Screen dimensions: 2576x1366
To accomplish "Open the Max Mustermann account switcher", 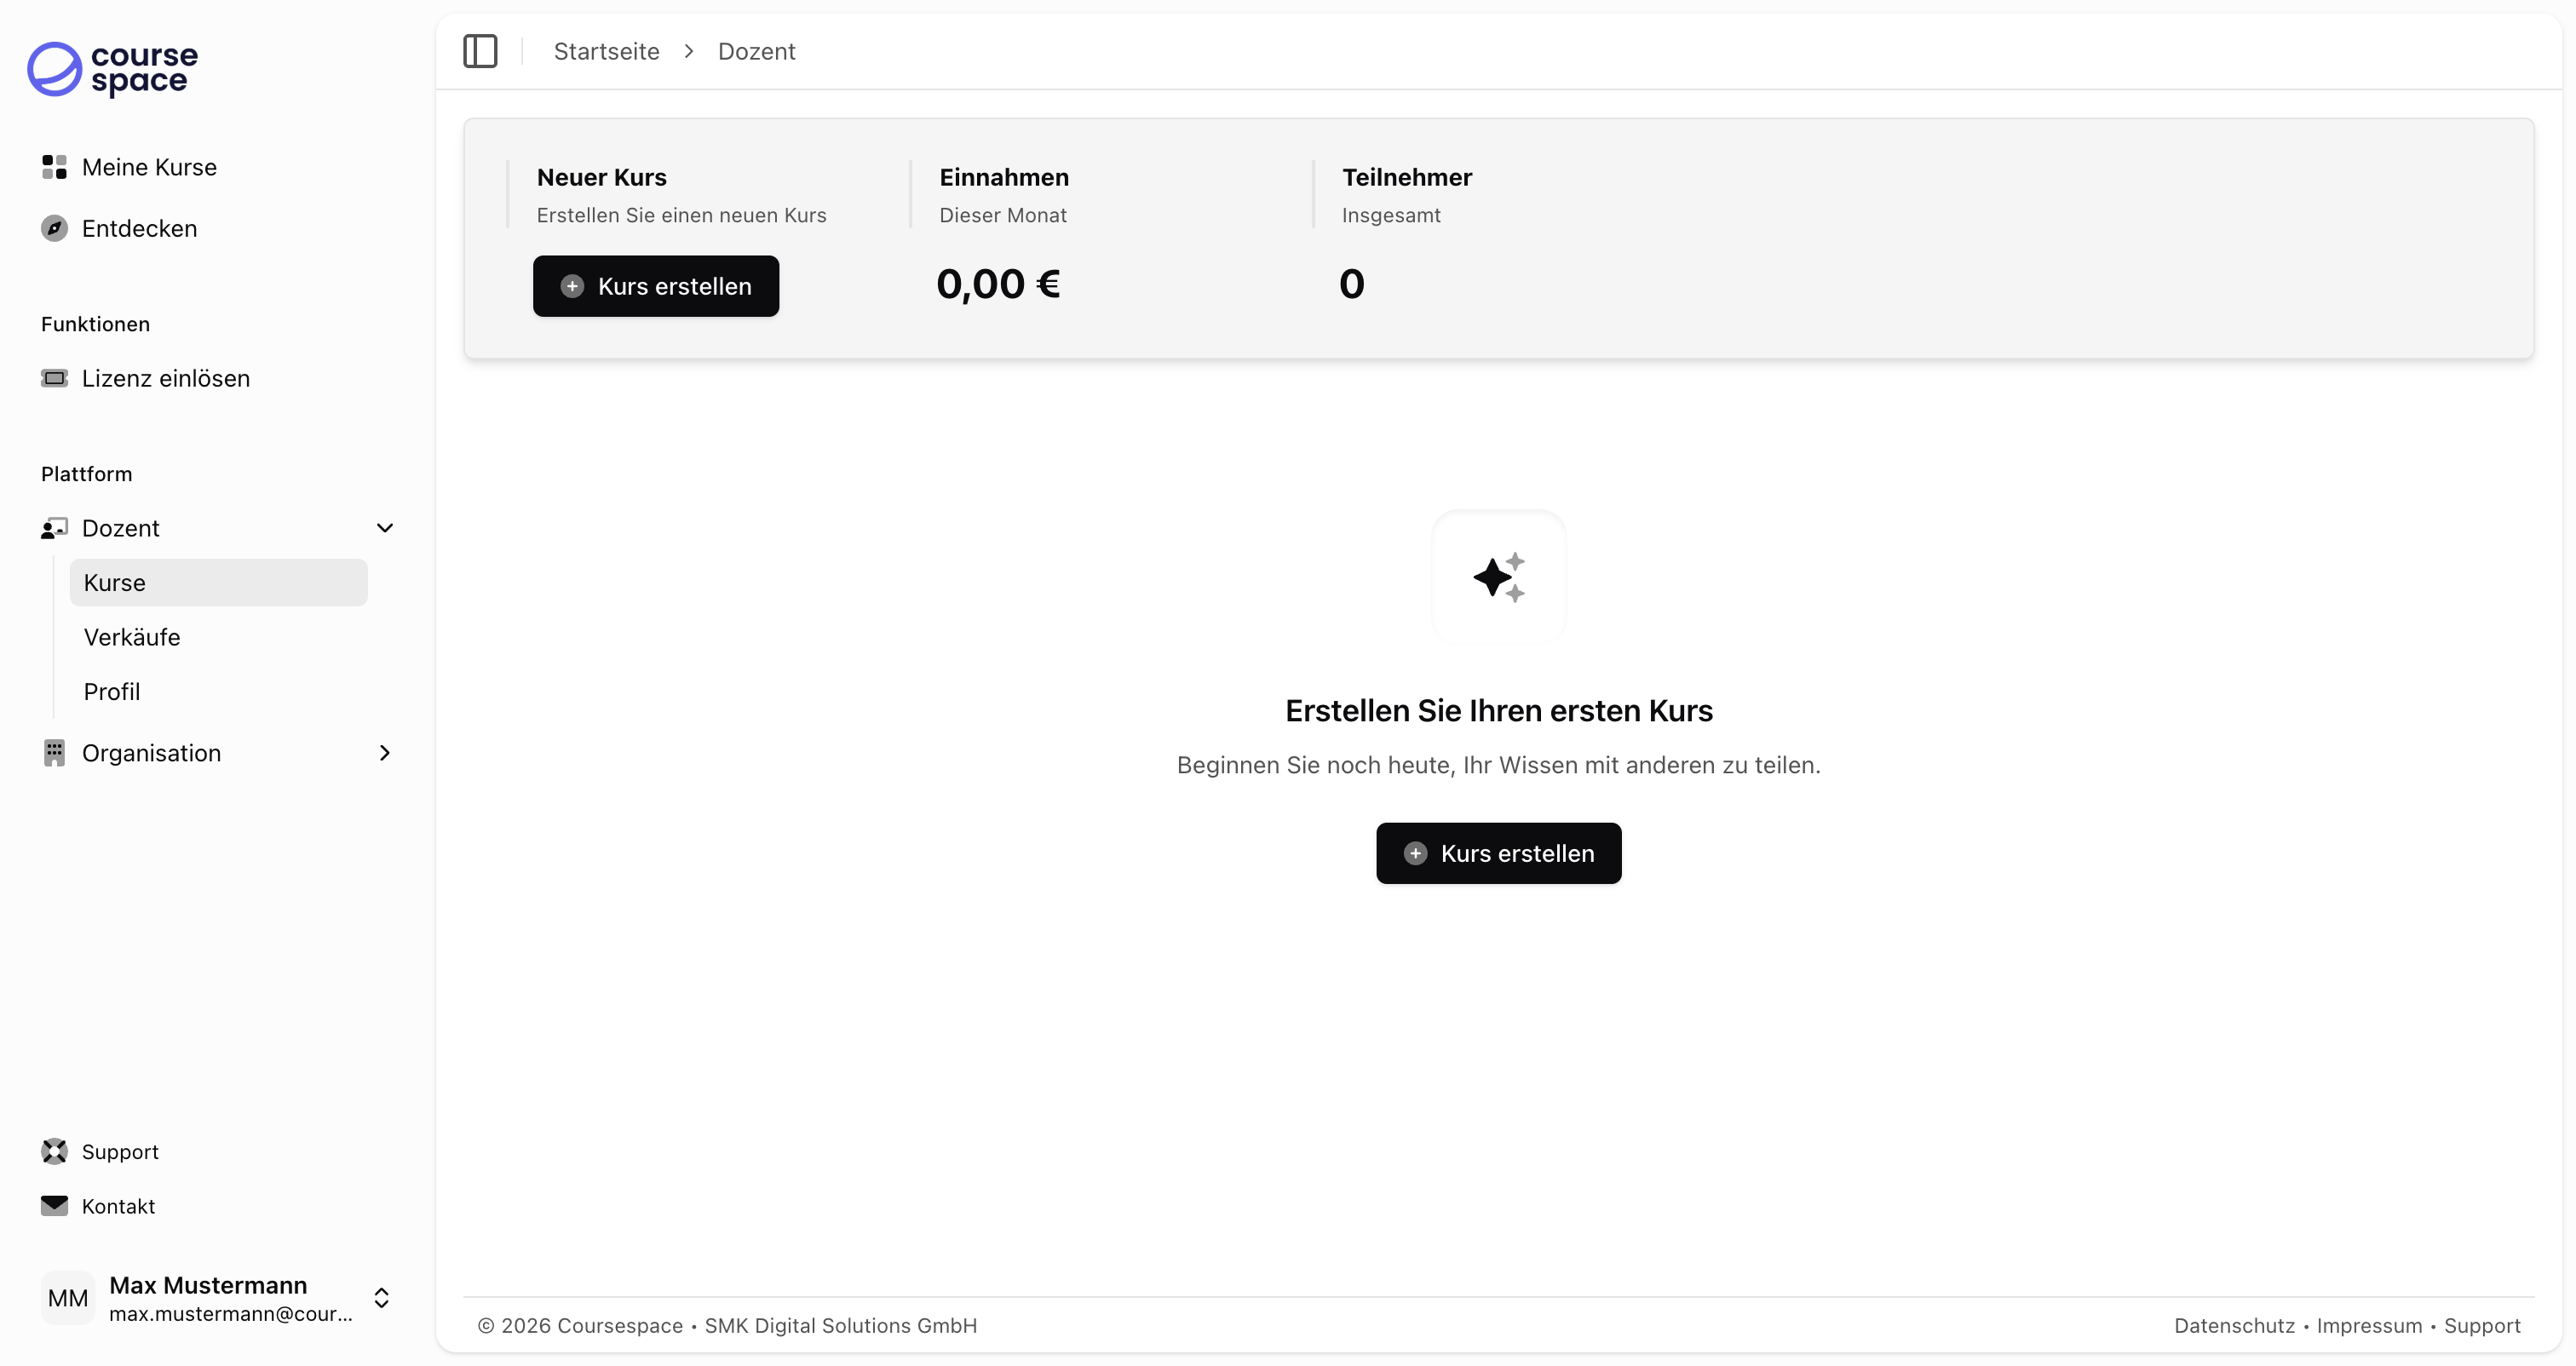I will [x=381, y=1297].
